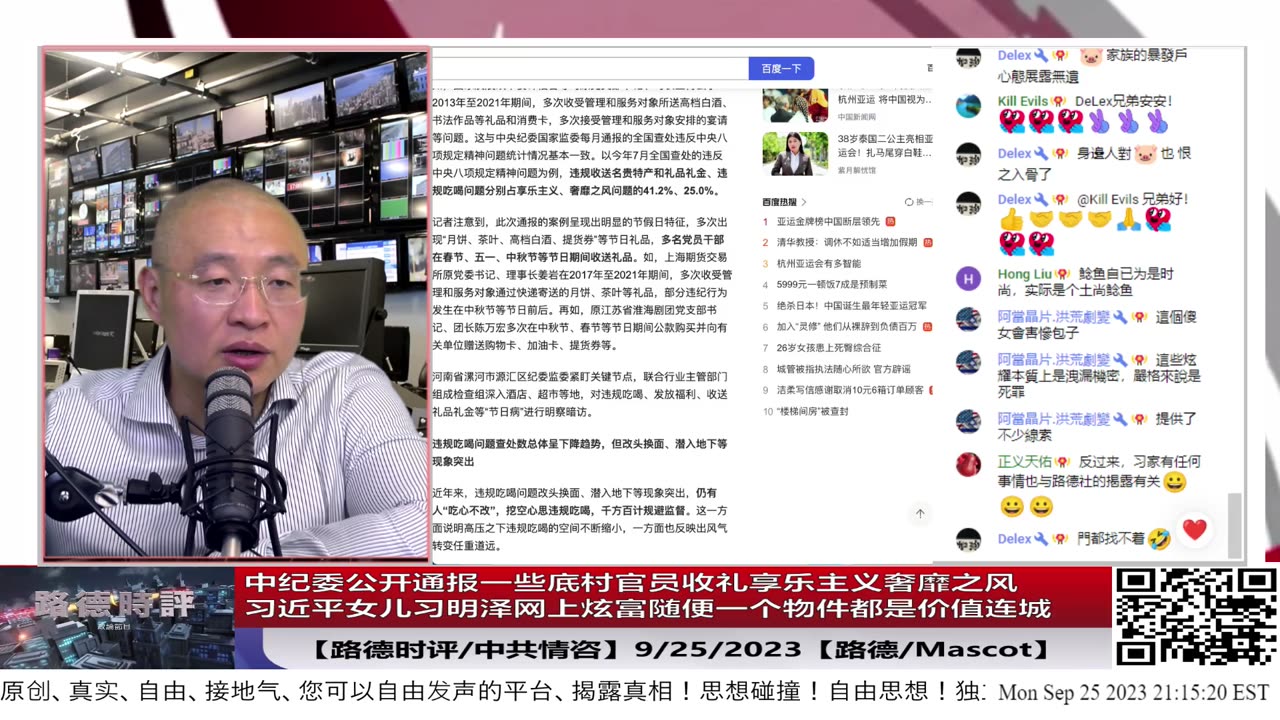1280x720 pixels.
Task: Open the 杭州亚运 news thumbnail image
Action: tap(795, 105)
